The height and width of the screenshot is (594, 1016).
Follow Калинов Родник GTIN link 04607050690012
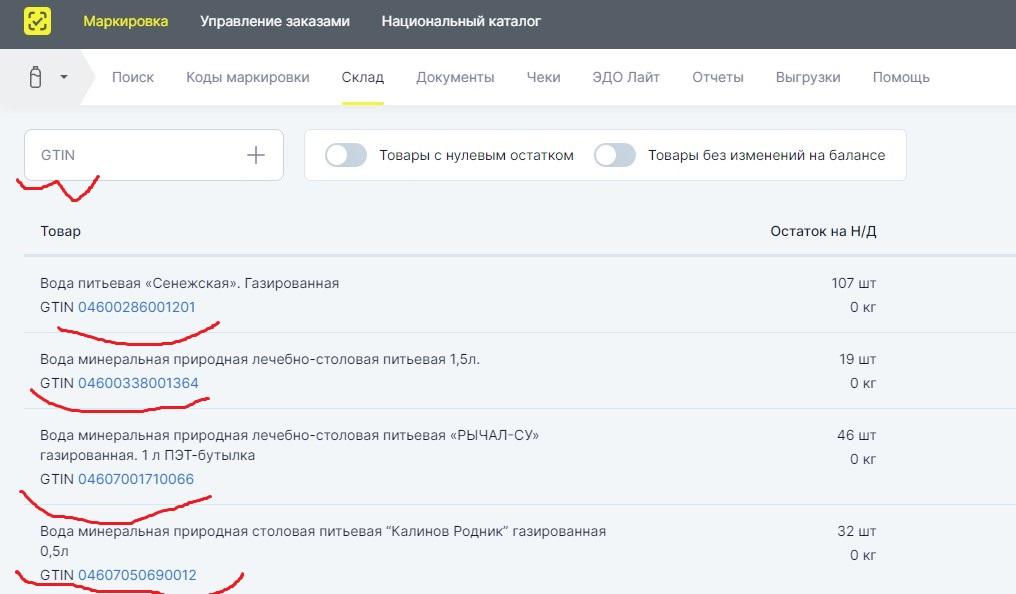click(x=137, y=575)
